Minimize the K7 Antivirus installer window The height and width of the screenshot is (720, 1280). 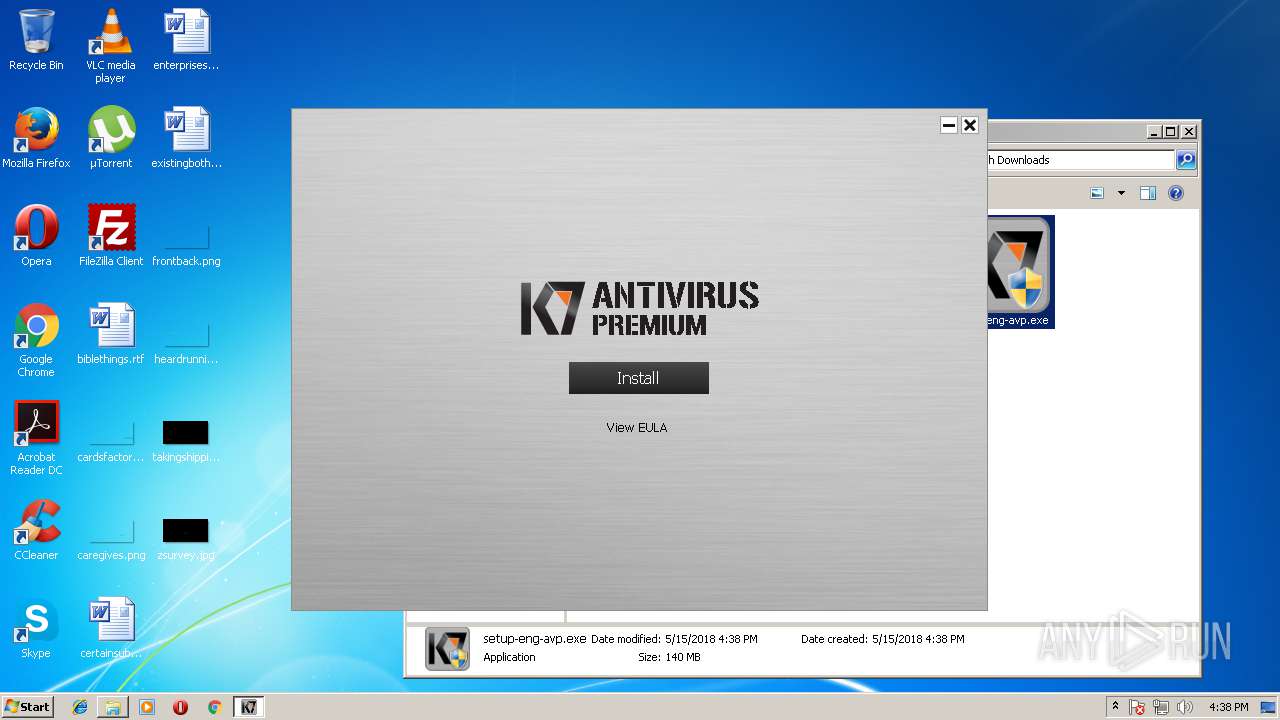[949, 125]
